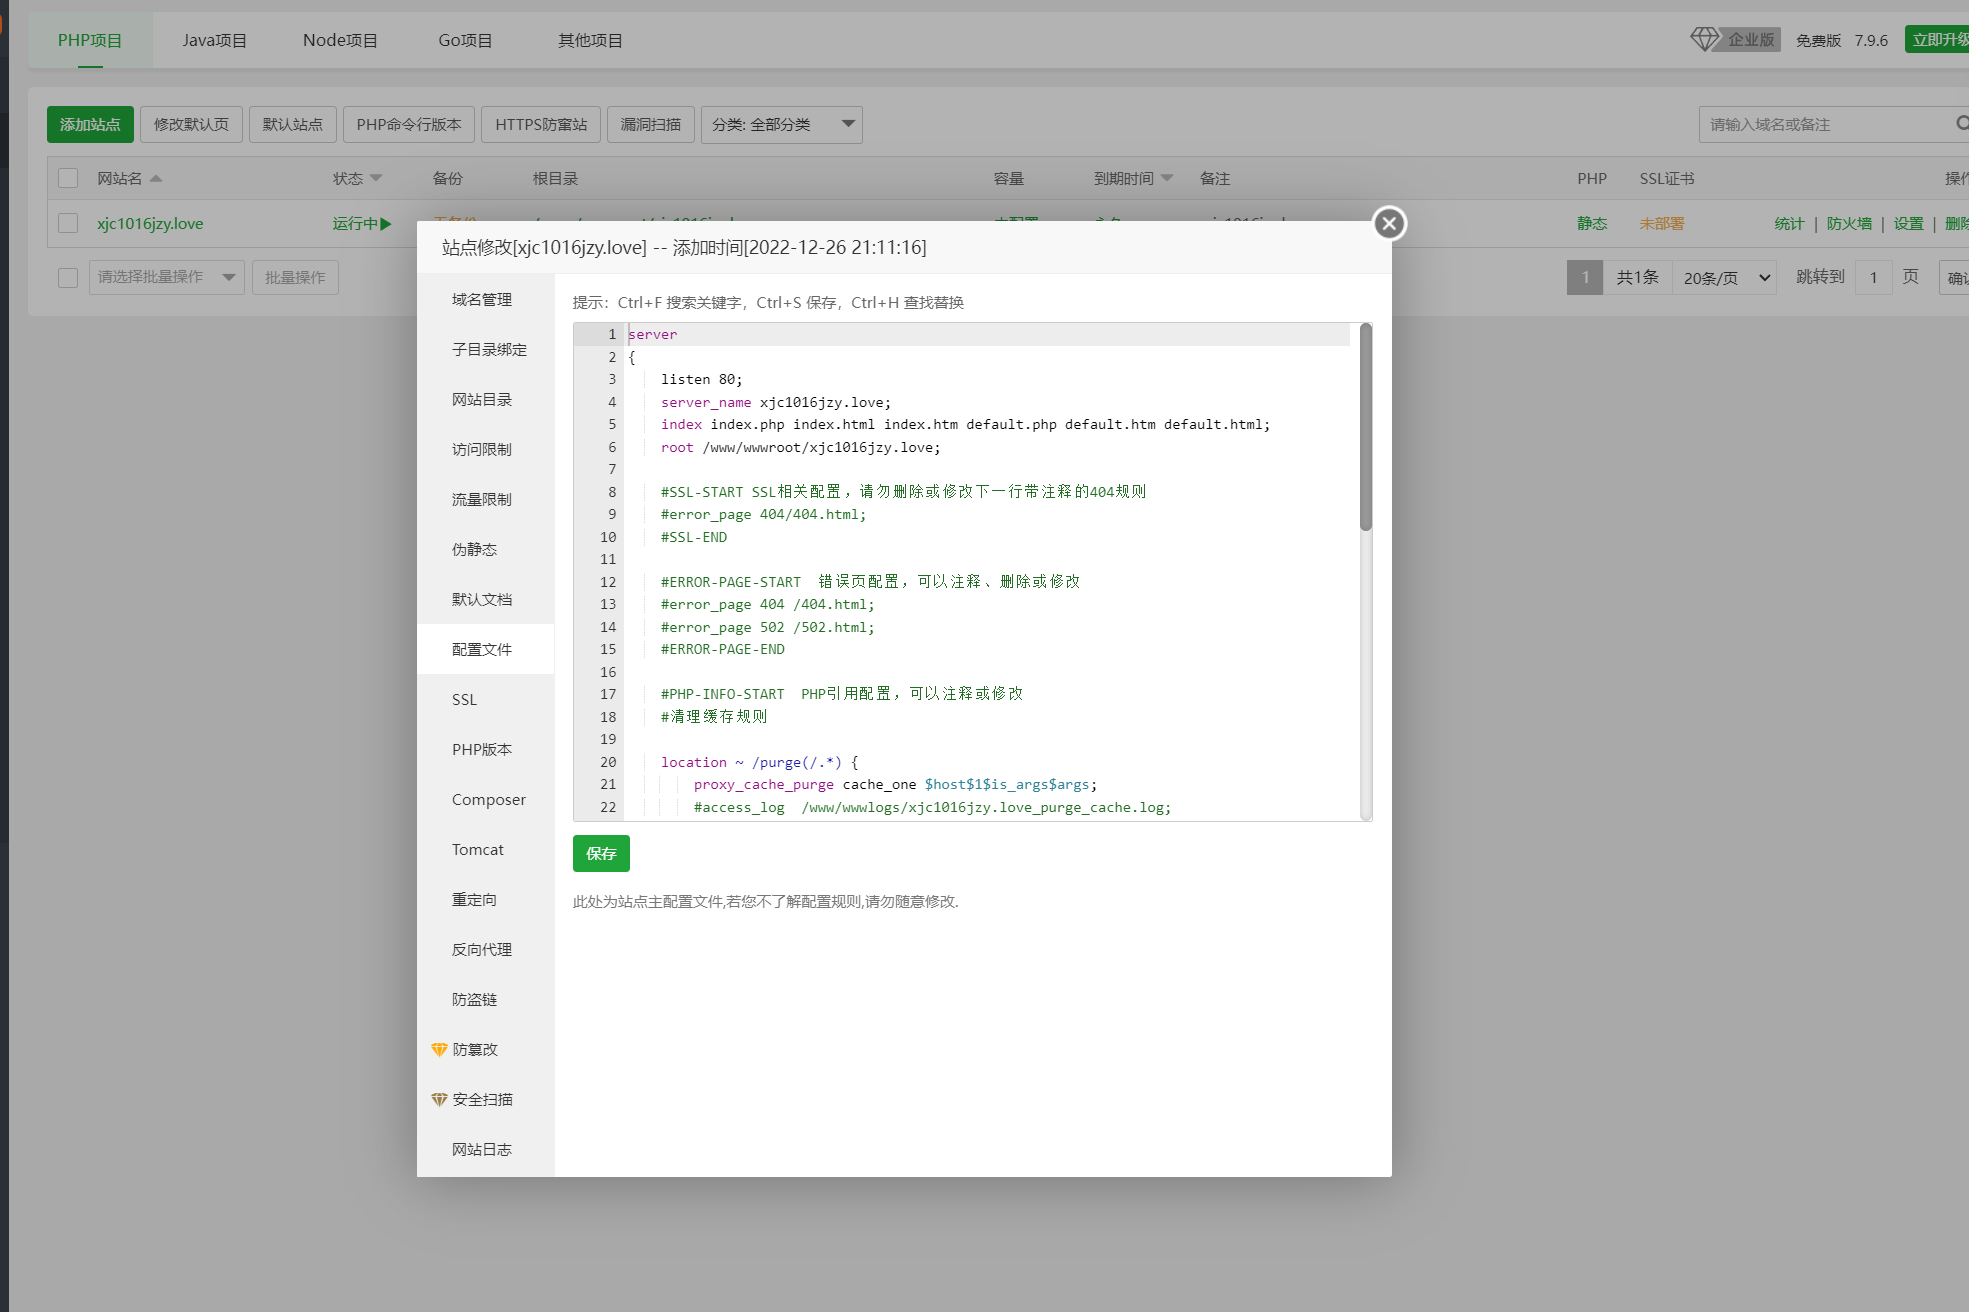Image resolution: width=1969 pixels, height=1312 pixels.
Task: Switch to the PHP项目 tab
Action: (90, 40)
